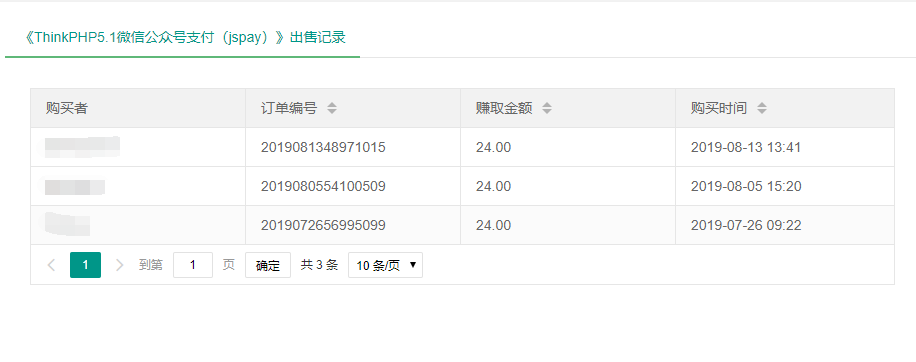916x362 pixels.
Task: Sort by 购买时间 using its sort arrows
Action: [x=762, y=108]
